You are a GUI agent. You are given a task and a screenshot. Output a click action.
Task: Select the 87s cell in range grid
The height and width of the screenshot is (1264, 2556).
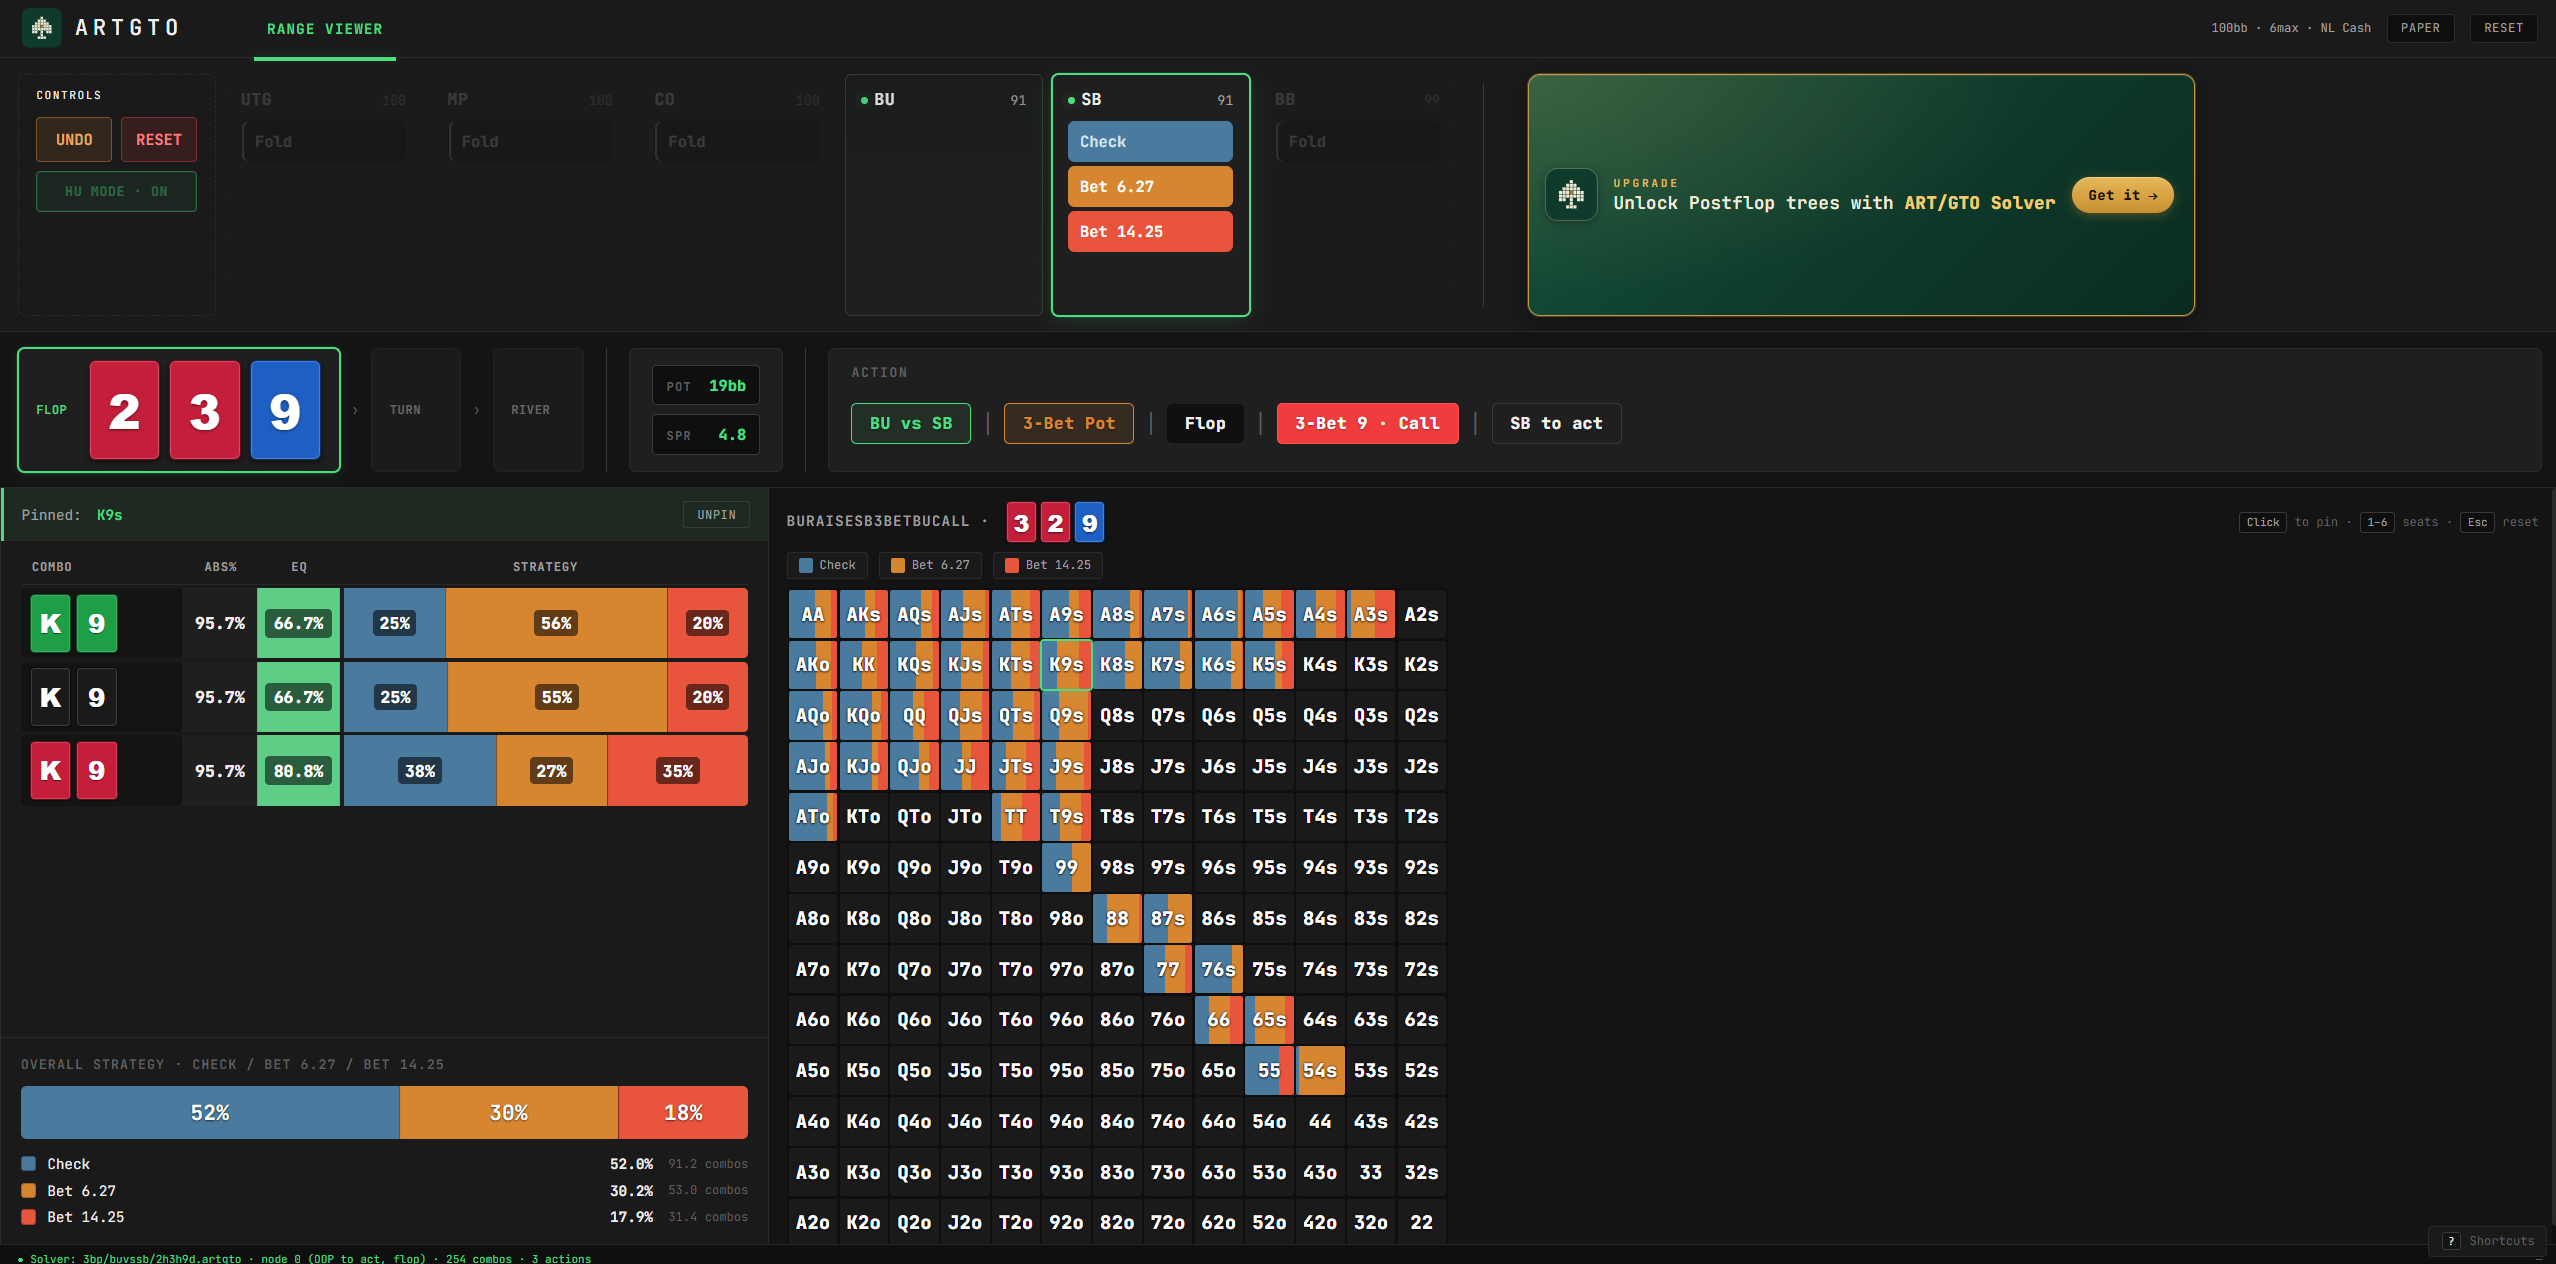pyautogui.click(x=1168, y=918)
